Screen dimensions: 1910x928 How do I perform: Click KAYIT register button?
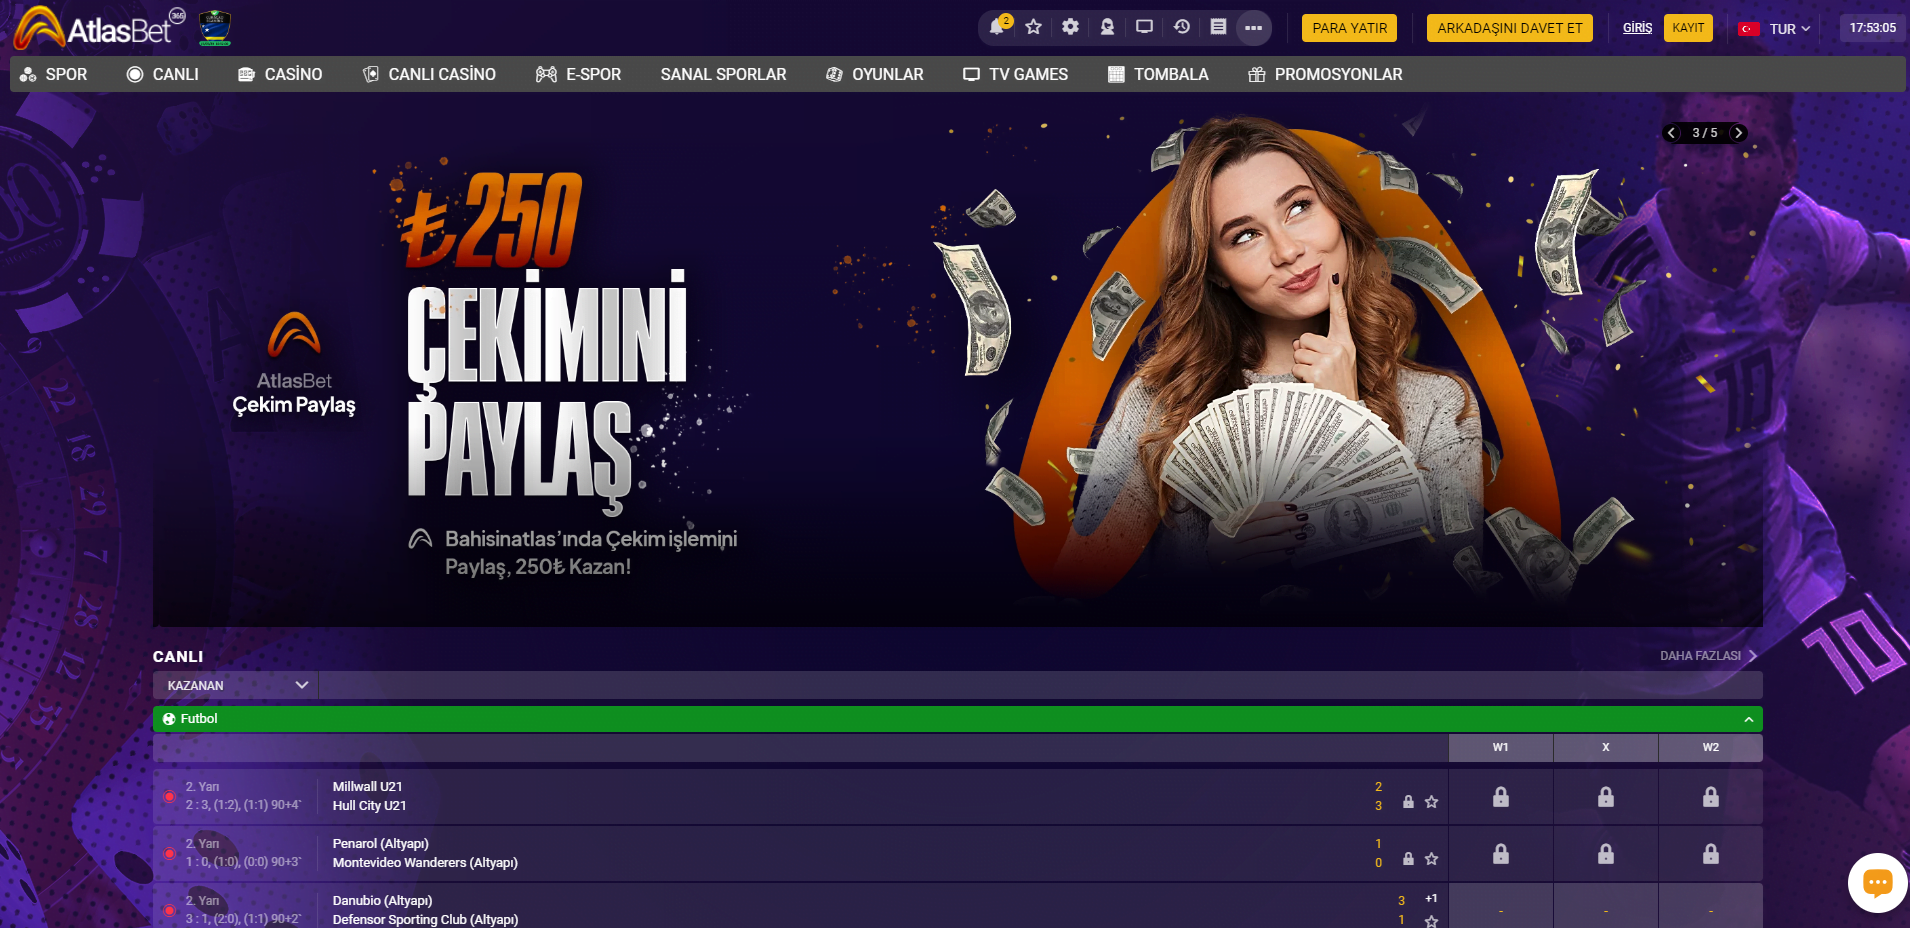pos(1688,28)
